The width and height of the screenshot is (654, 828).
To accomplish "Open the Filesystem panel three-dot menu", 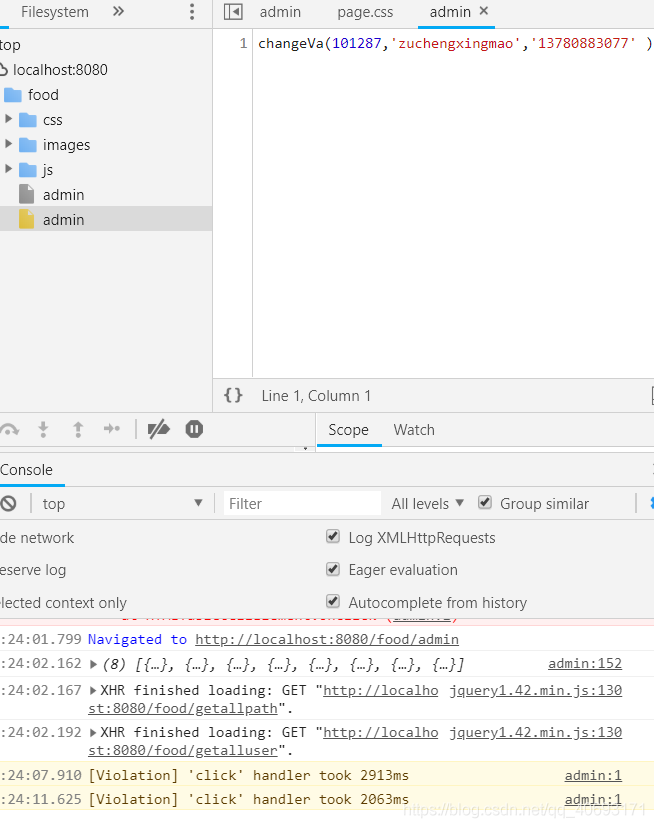I will coord(192,12).
